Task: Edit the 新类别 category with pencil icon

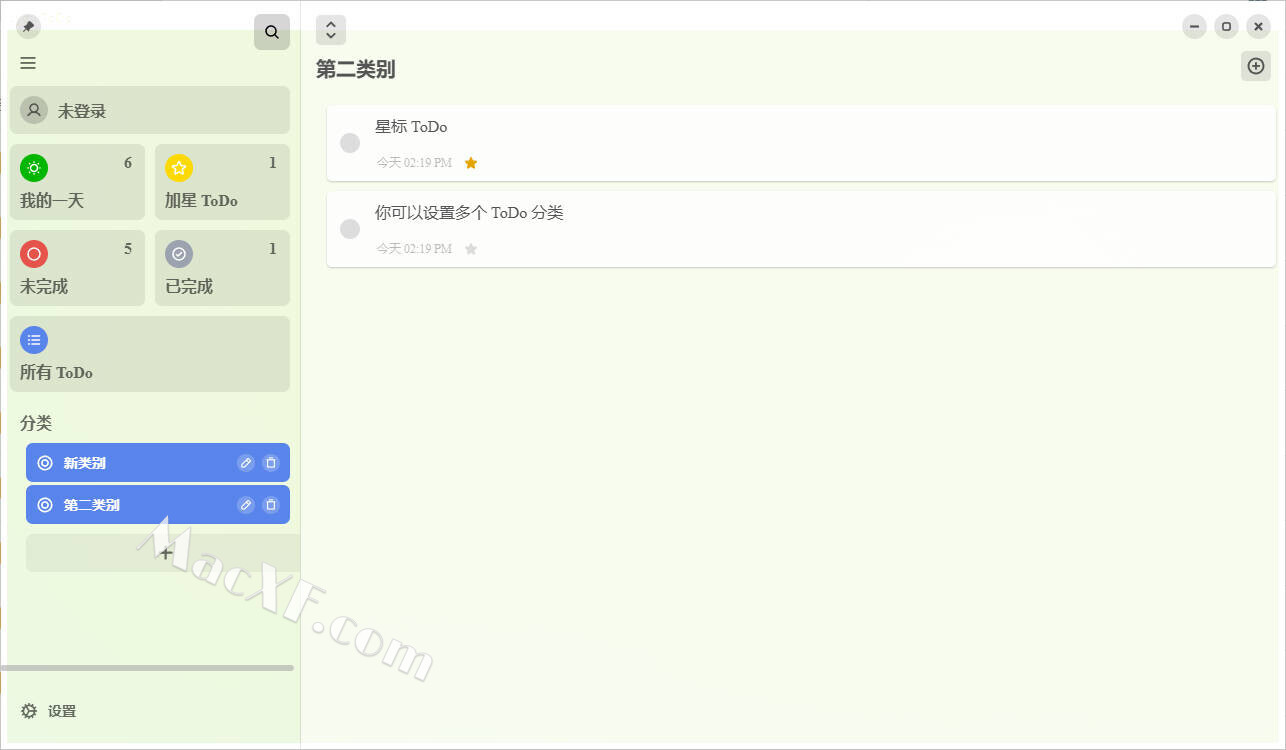Action: (246, 463)
